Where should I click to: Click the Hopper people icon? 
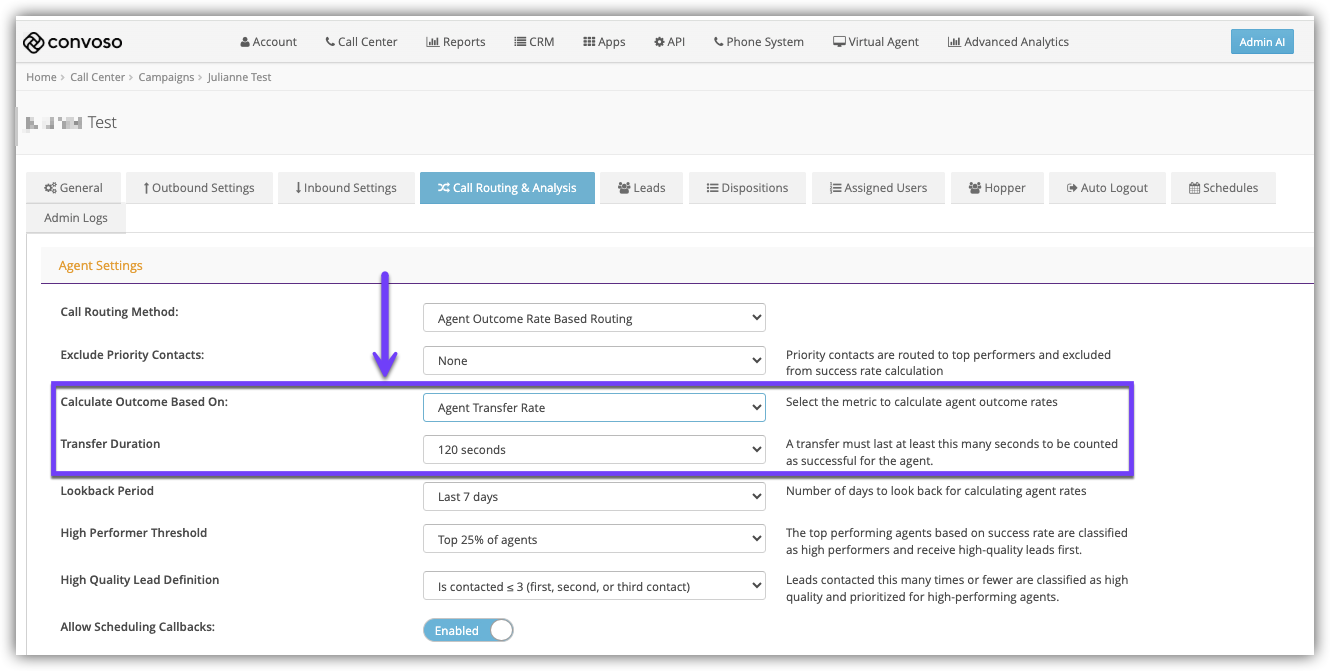[x=975, y=188]
